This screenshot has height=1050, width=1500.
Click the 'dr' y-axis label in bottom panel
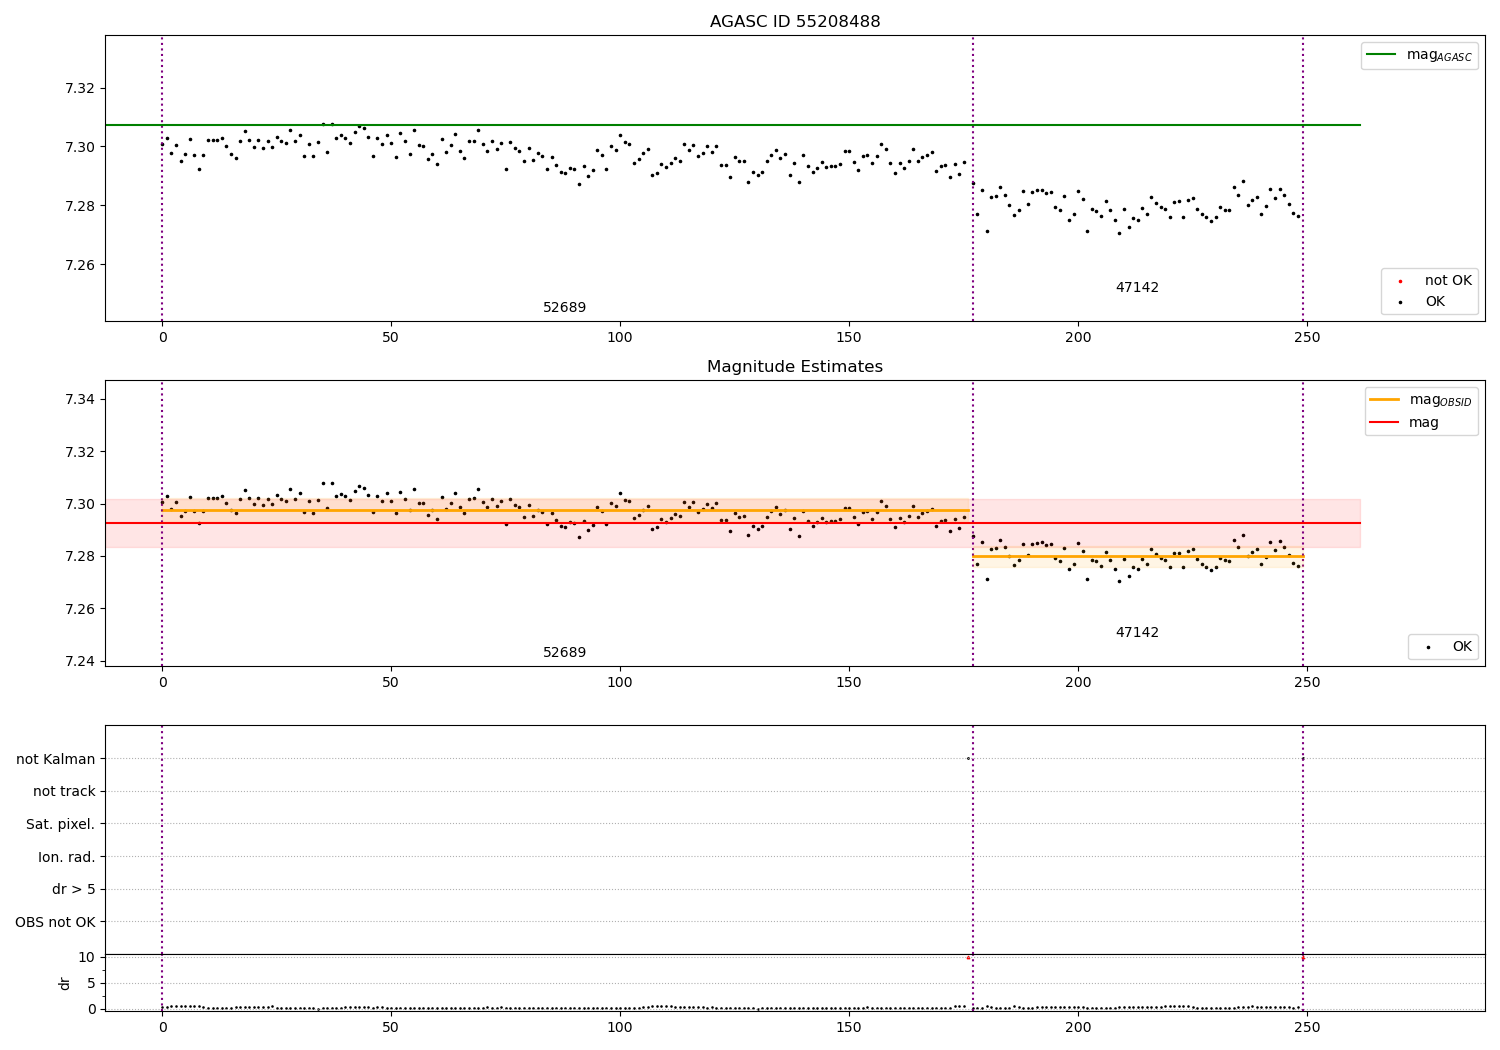pos(65,983)
